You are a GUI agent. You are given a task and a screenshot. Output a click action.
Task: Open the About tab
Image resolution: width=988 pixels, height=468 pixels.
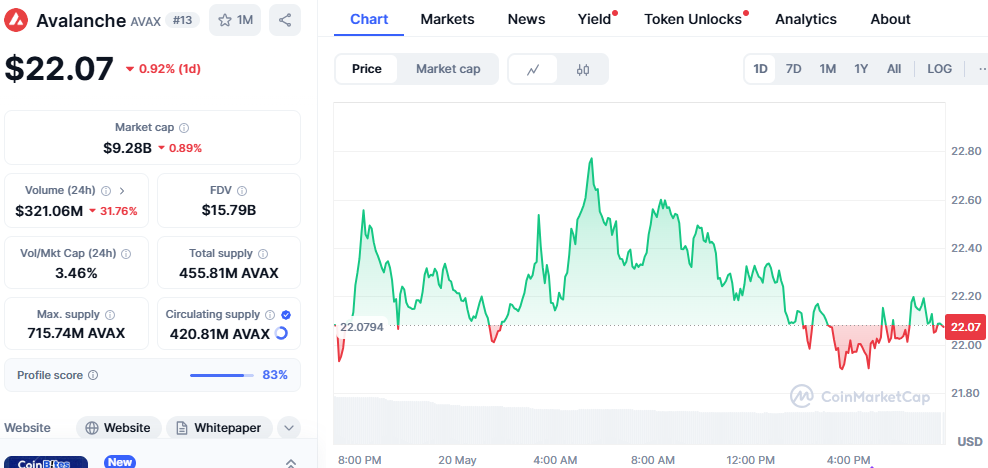coord(890,20)
